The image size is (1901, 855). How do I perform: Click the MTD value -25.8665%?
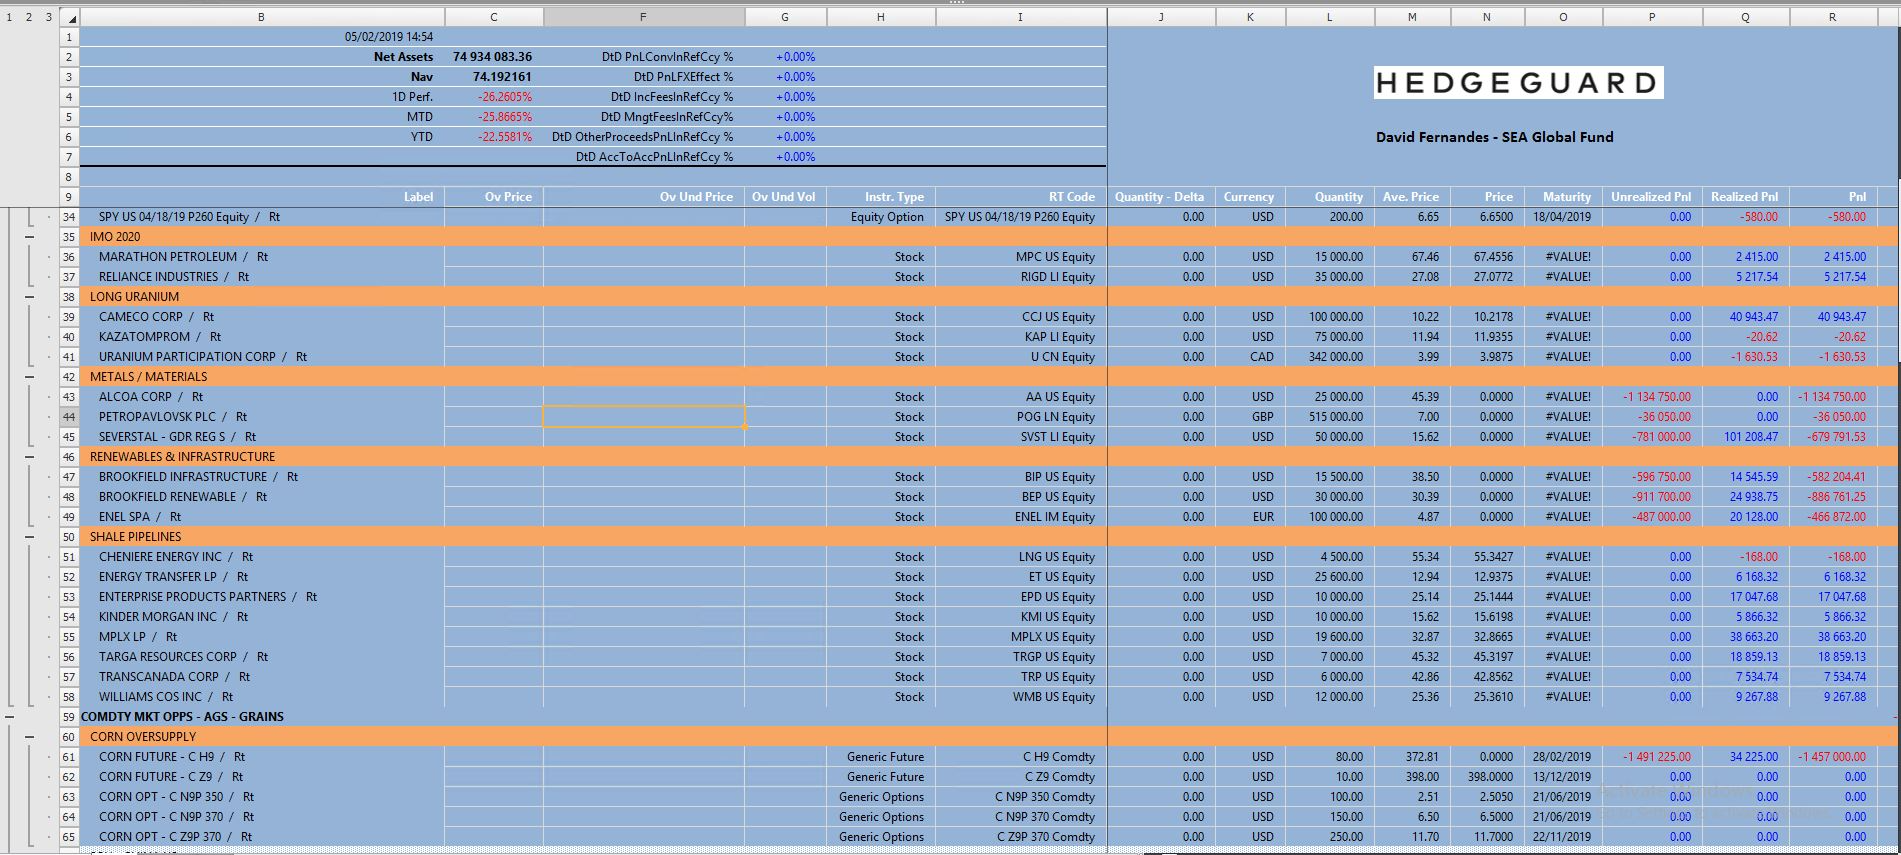[x=505, y=117]
